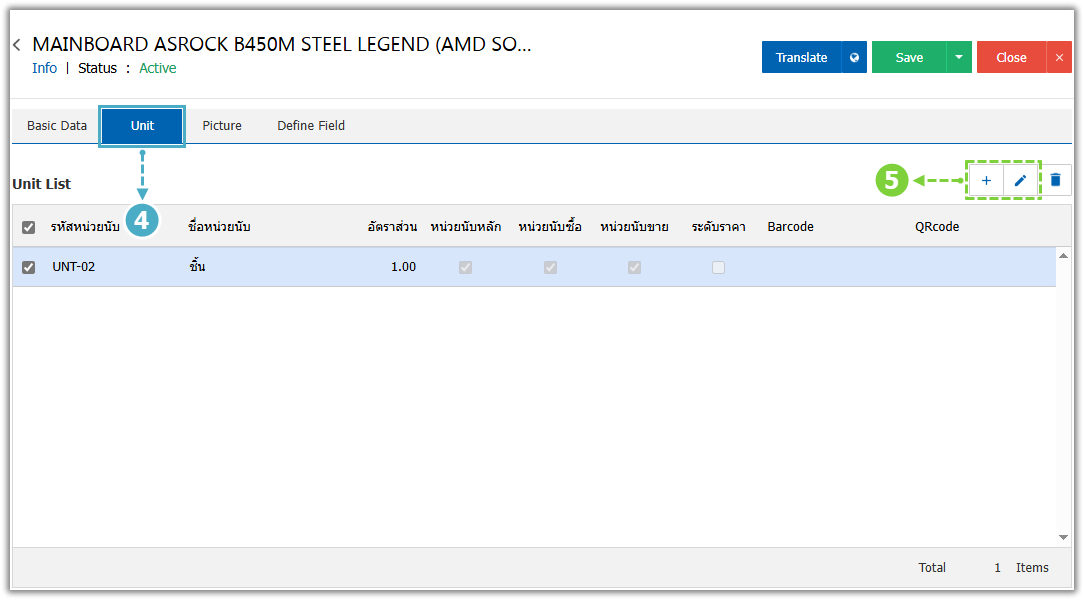Image resolution: width=1084 pixels, height=600 pixels.
Task: Expand the Save dropdown arrow
Action: (958, 57)
